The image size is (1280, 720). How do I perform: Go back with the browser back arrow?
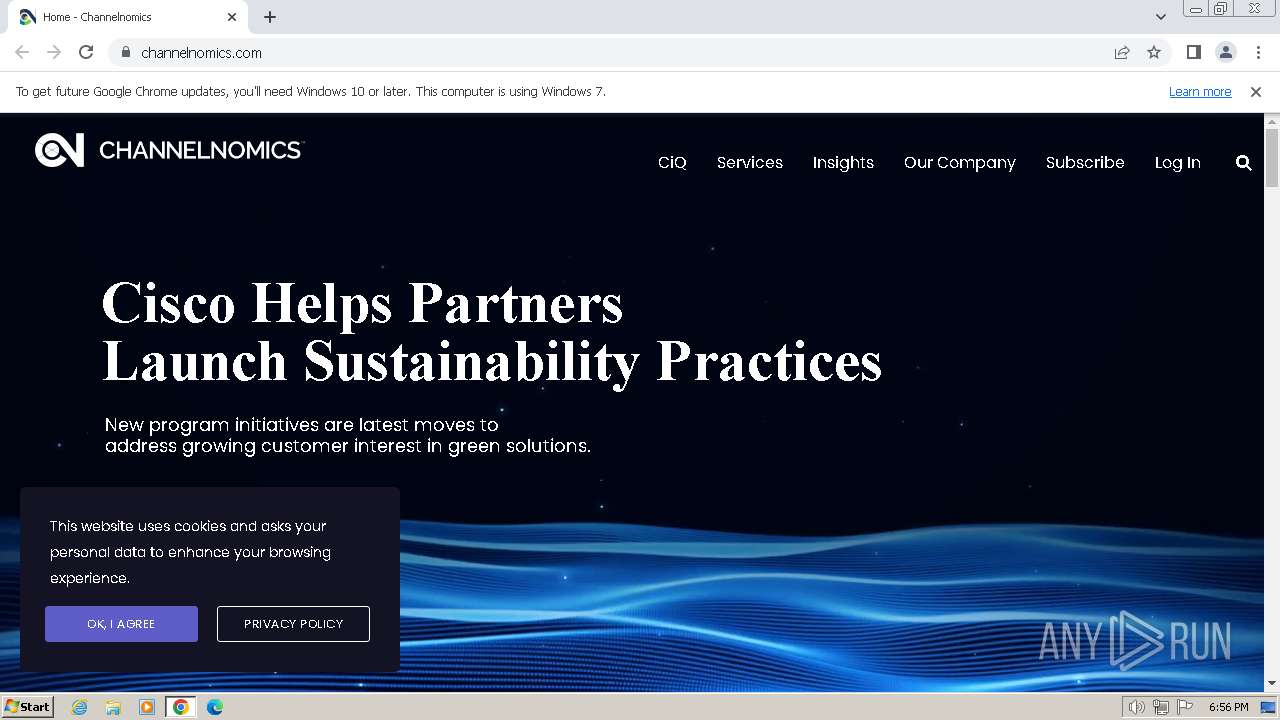click(x=22, y=52)
